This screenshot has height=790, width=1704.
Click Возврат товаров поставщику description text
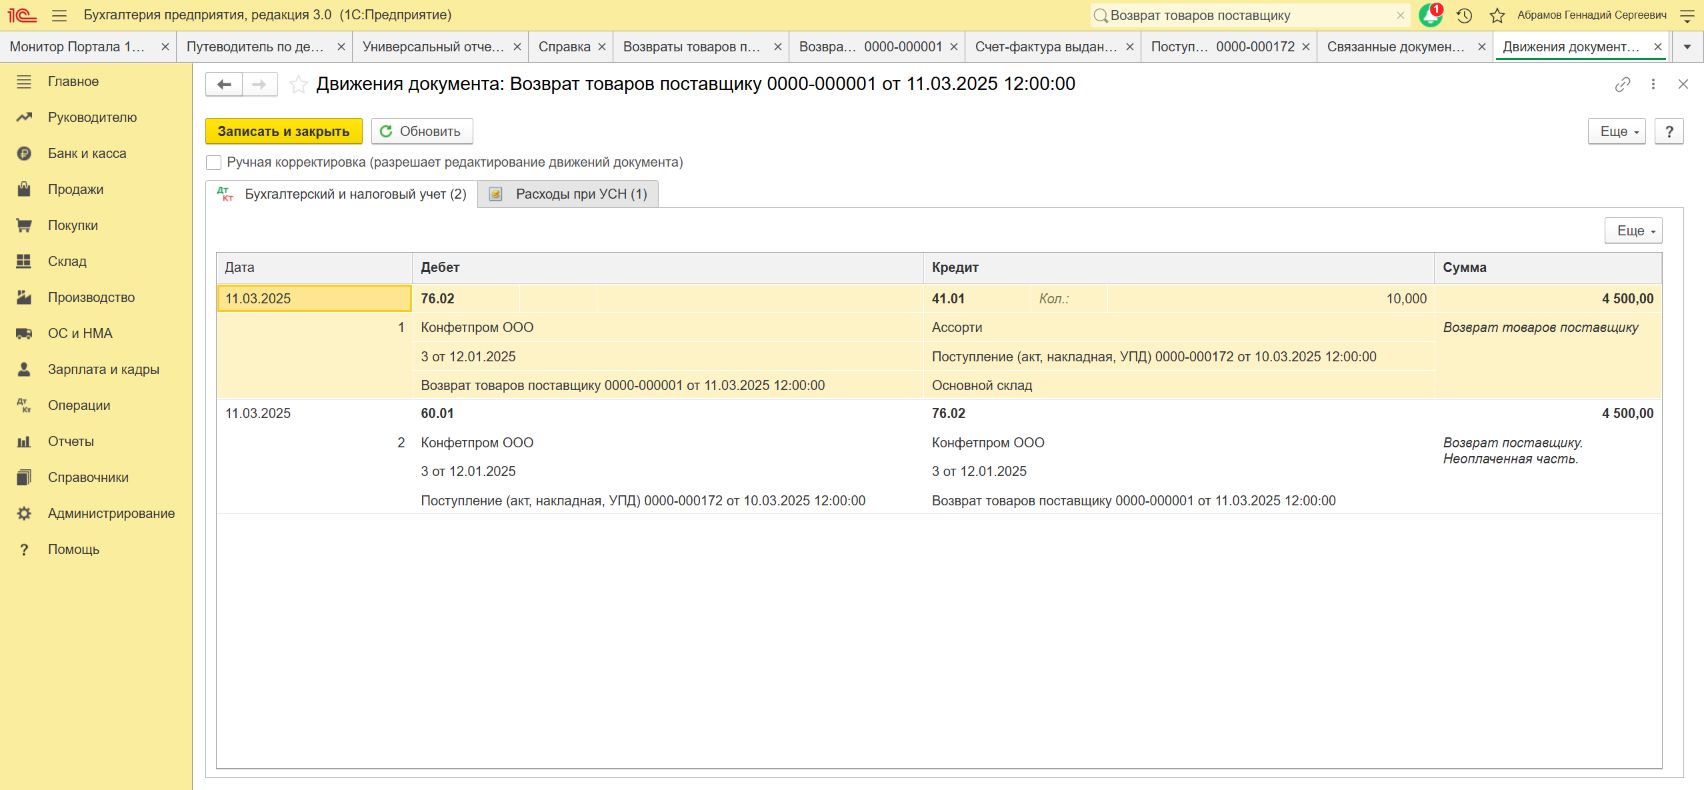1541,327
